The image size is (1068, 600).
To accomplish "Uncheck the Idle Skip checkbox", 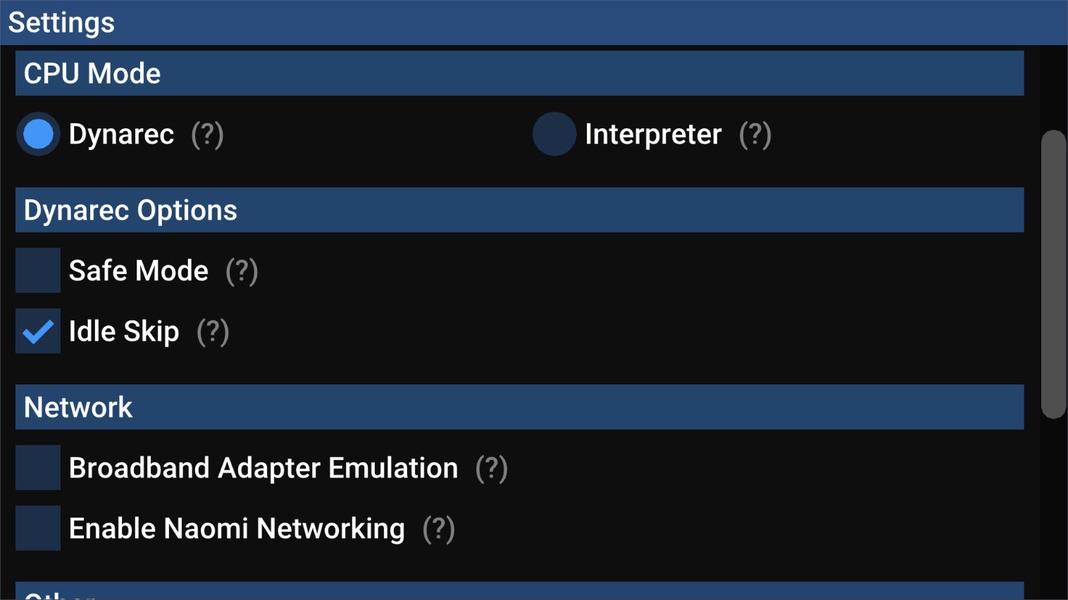I will click(38, 331).
